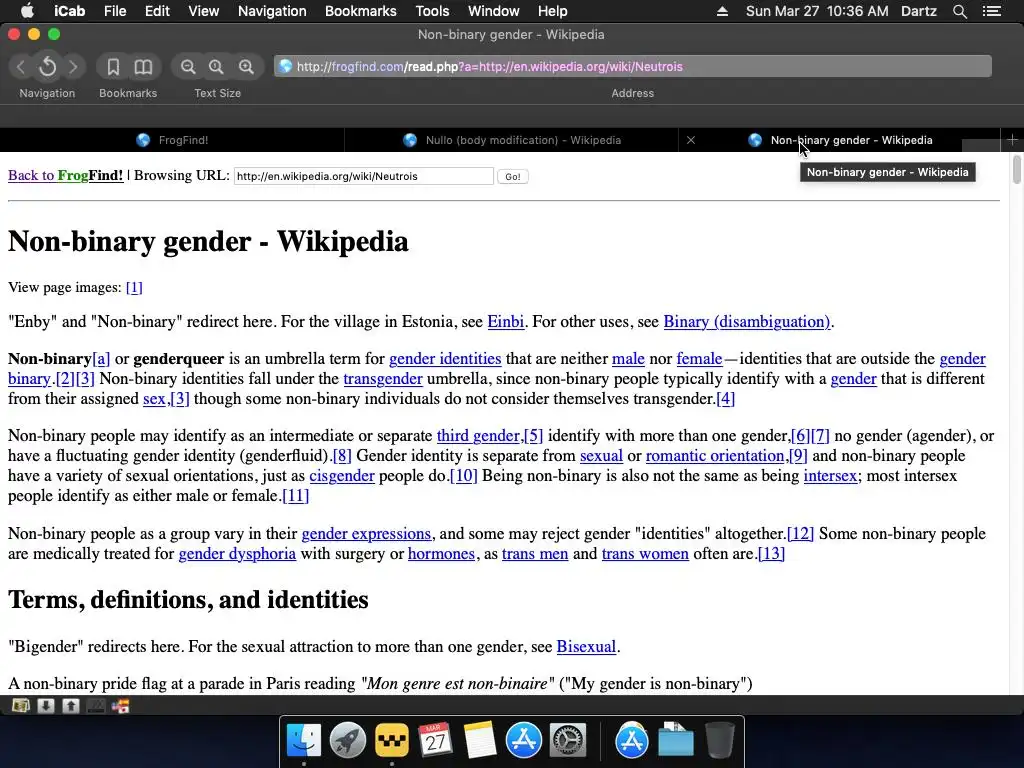Open the File menu

[115, 11]
